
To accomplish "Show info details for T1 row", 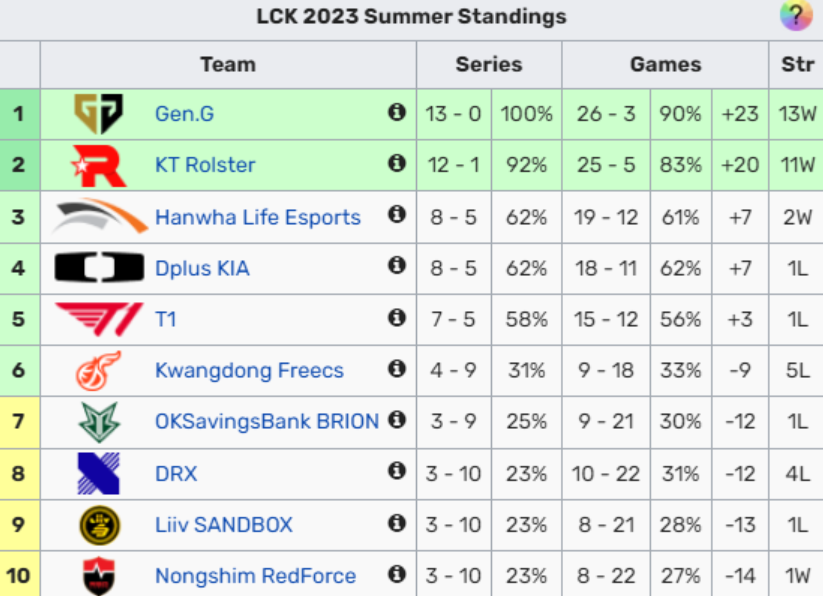I will click(397, 317).
